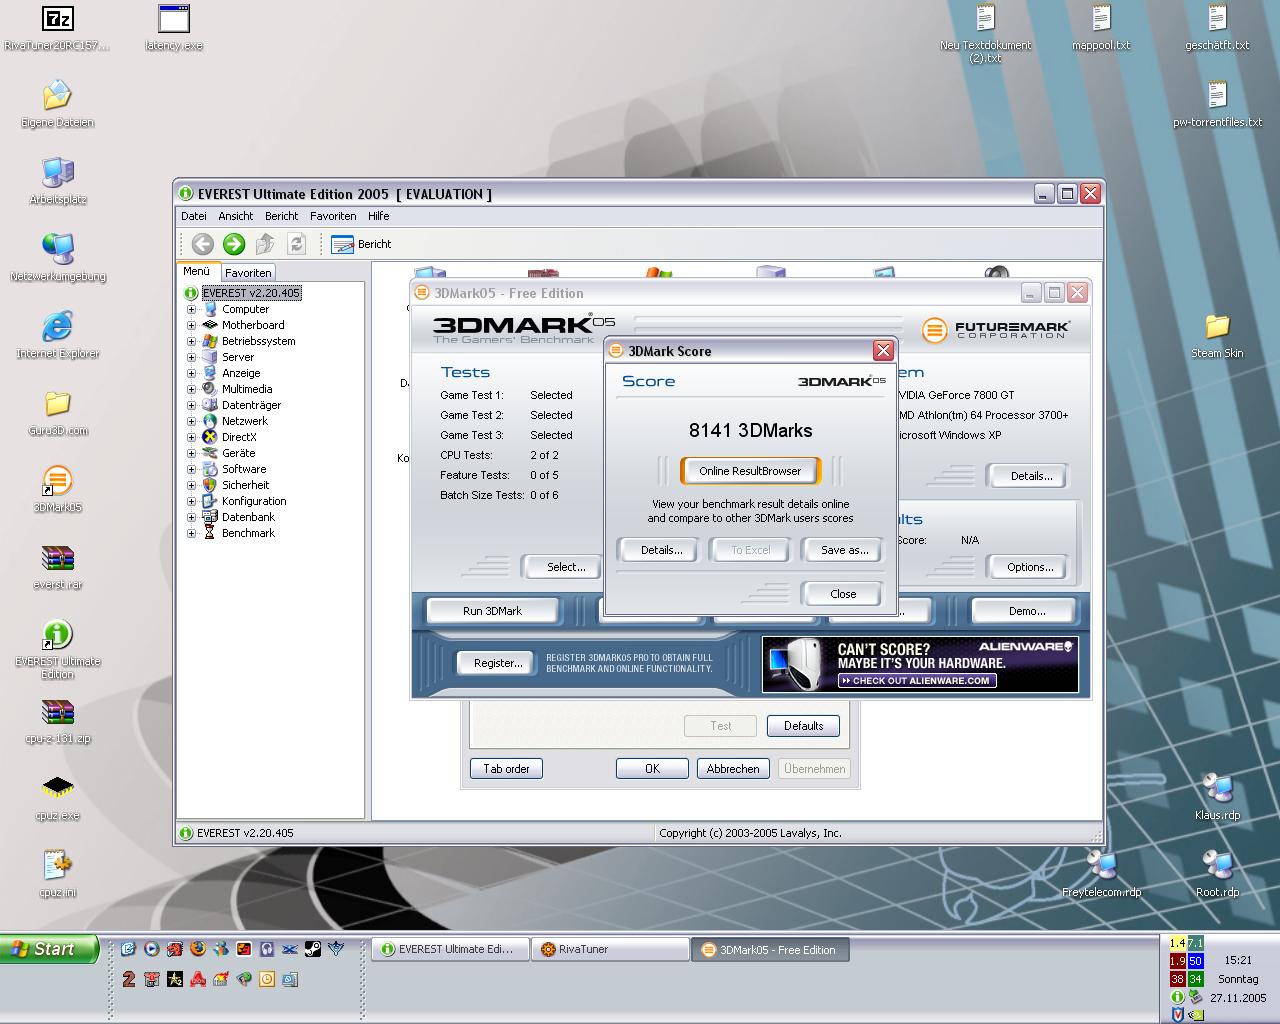This screenshot has width=1280, height=1024.
Task: Select DirectX item in EVEREST tree
Action: point(239,437)
